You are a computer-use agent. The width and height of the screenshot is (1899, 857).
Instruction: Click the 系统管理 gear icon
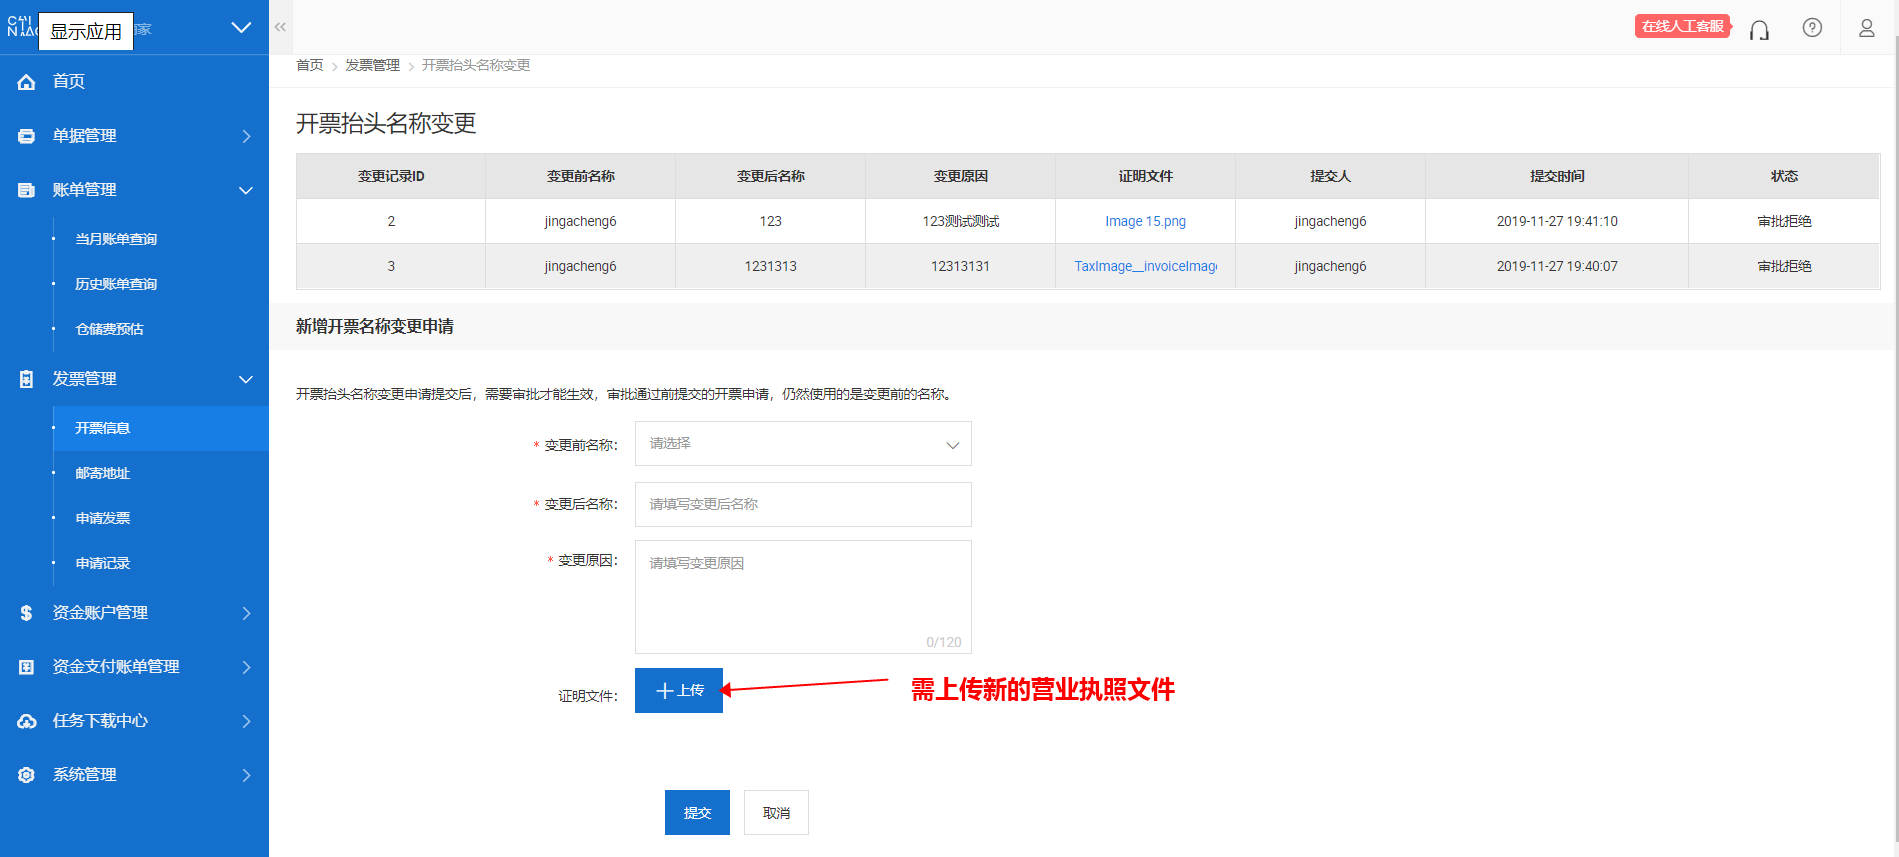[27, 775]
